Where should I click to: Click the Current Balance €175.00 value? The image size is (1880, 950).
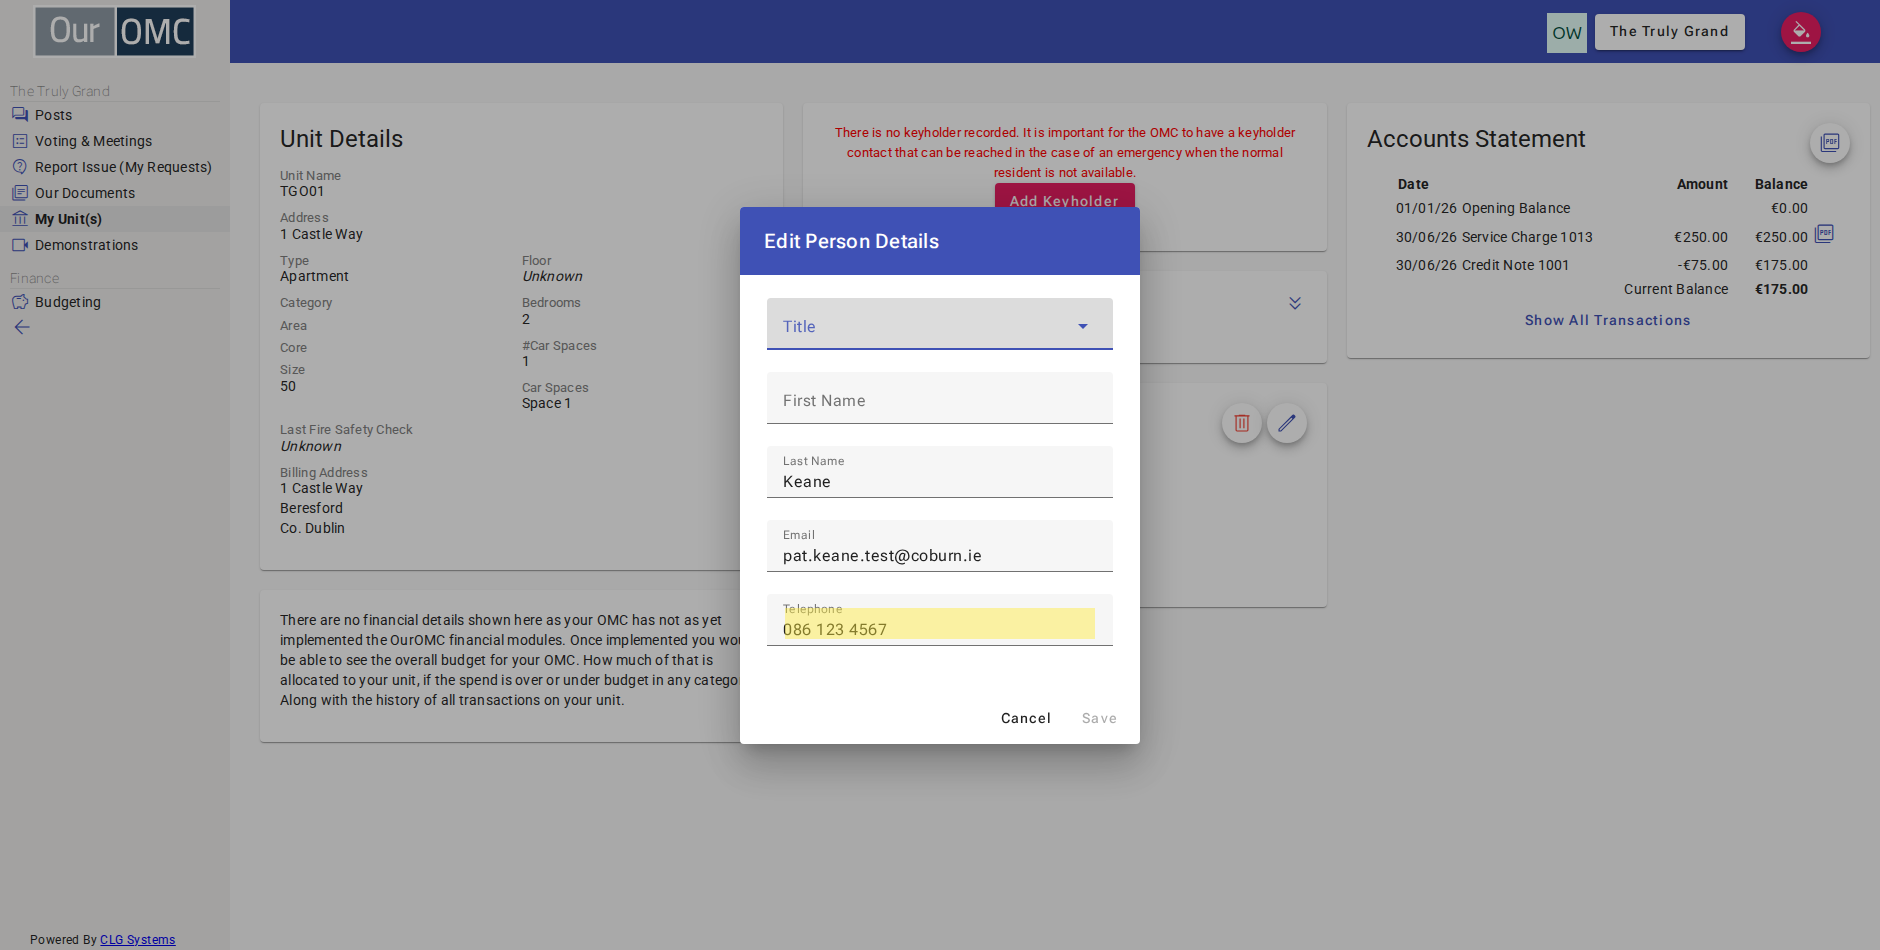click(x=1782, y=289)
